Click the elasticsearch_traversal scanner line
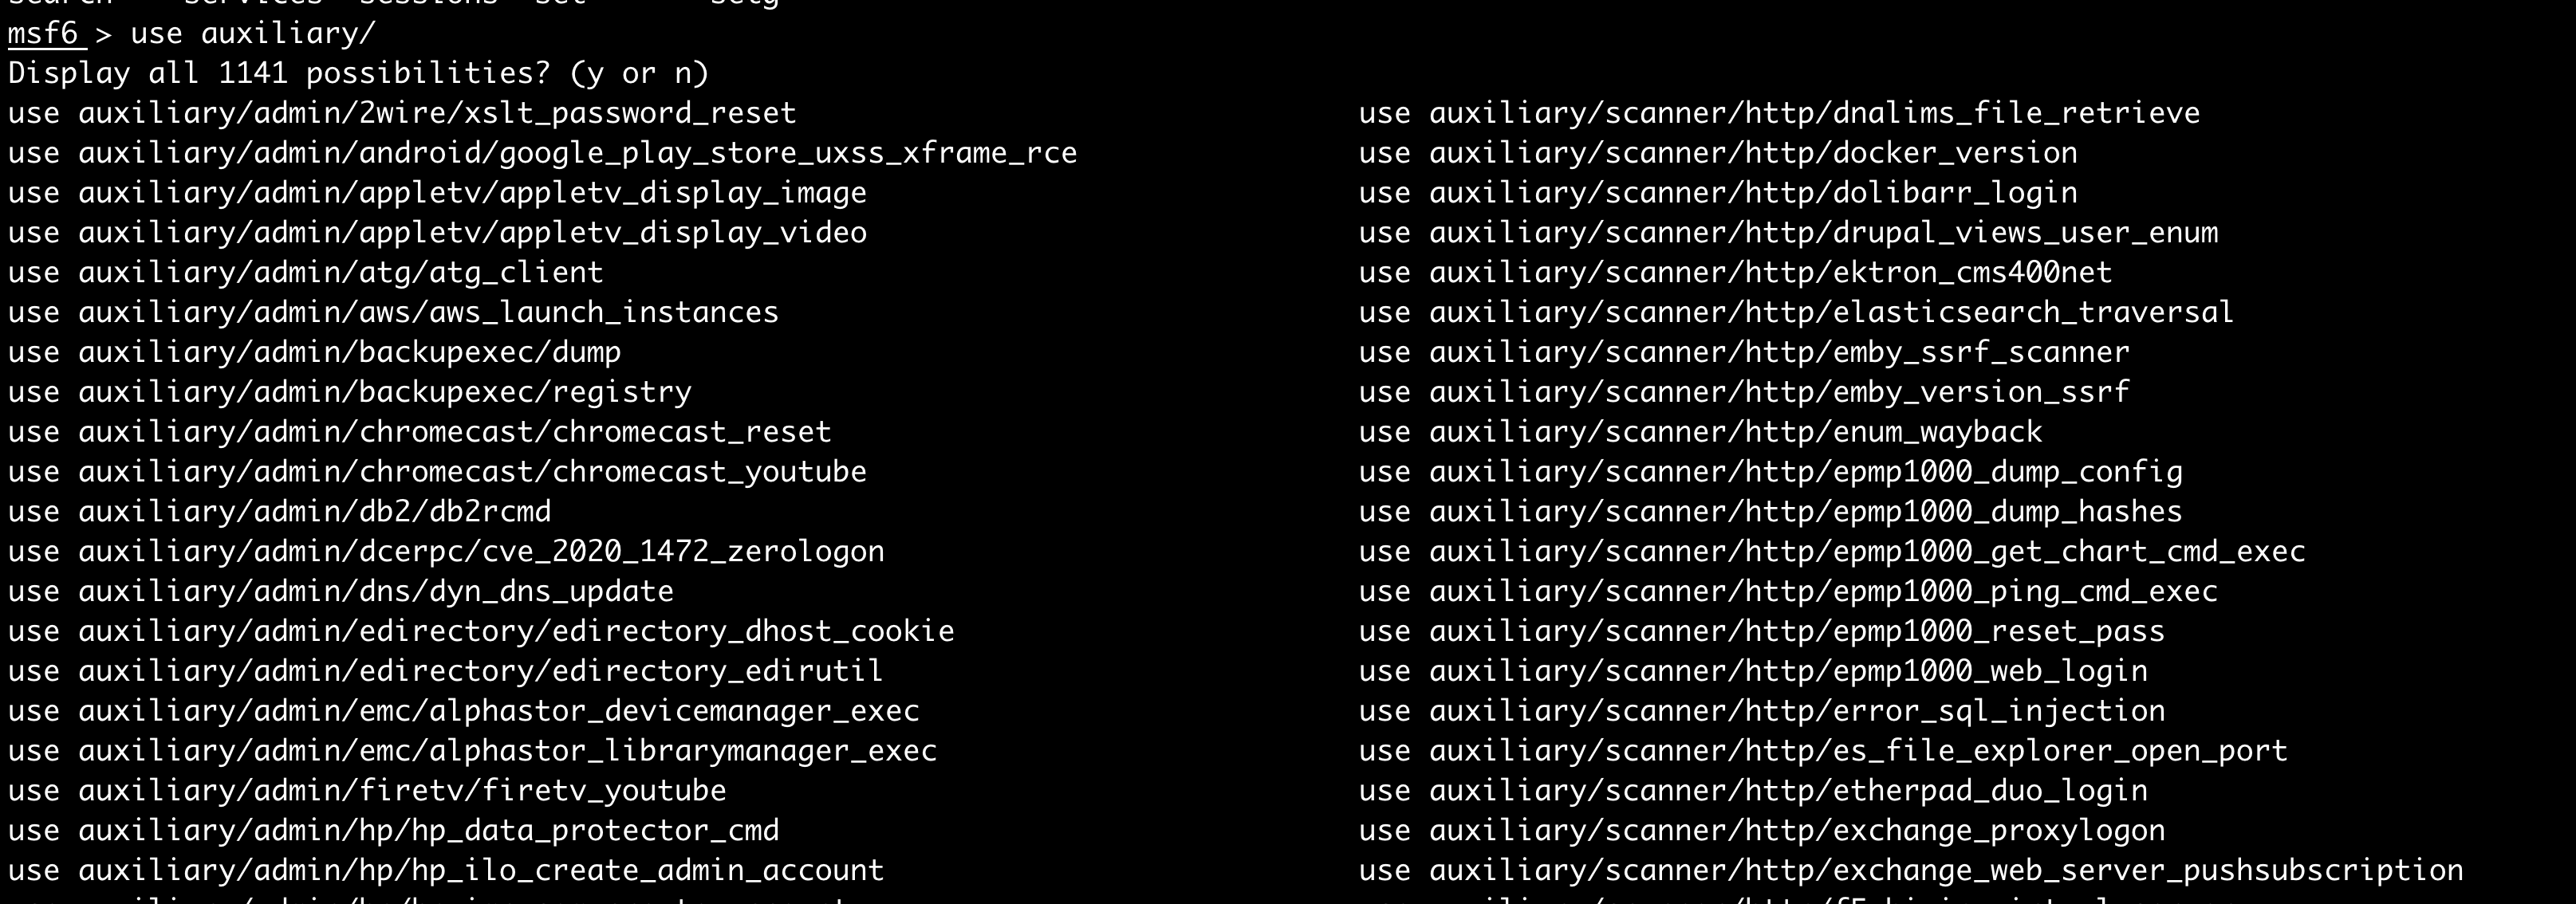The width and height of the screenshot is (2576, 904). pyautogui.click(x=1796, y=312)
